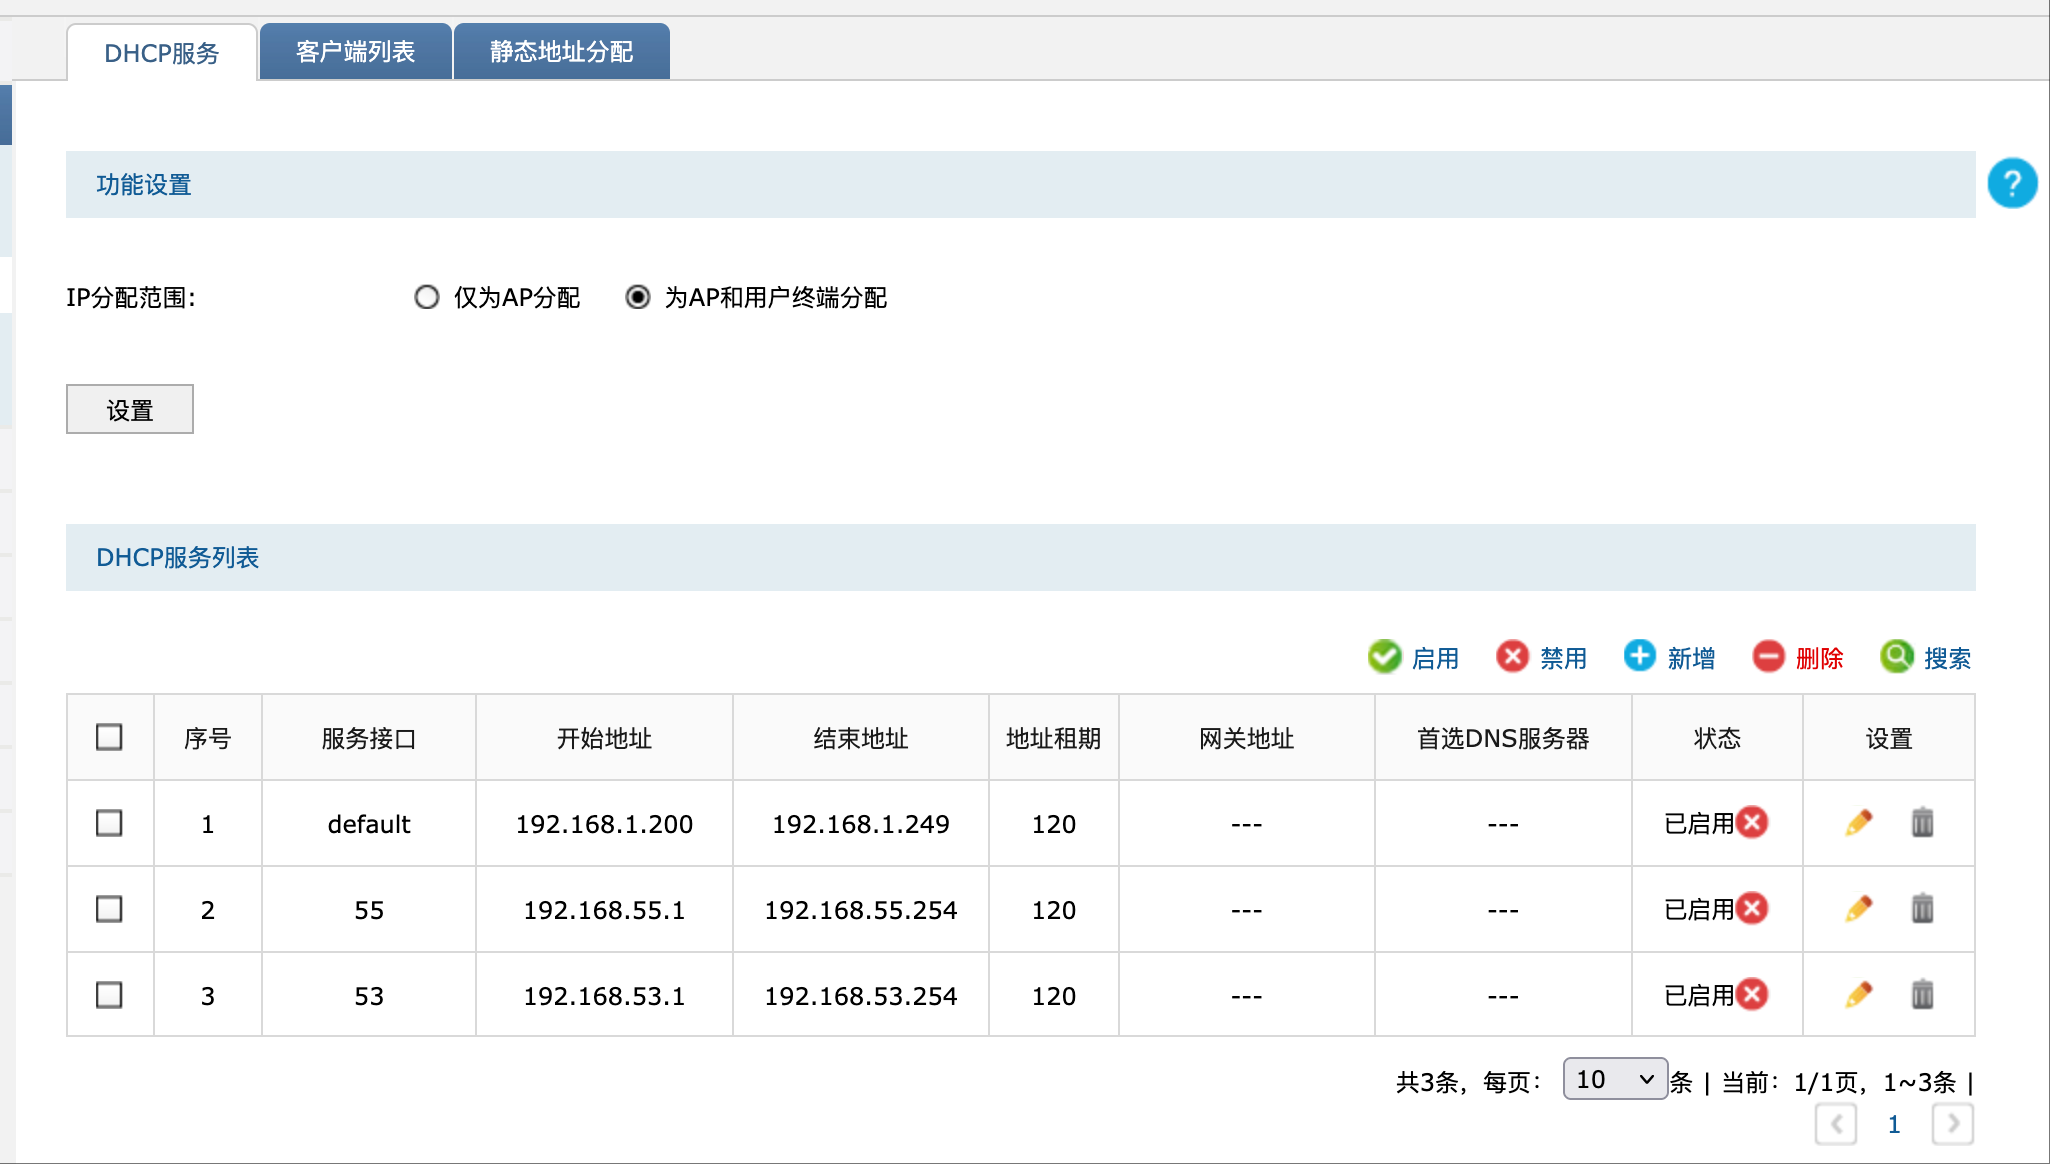Click page number 1 in pagination
The width and height of the screenshot is (2050, 1164).
point(1894,1124)
